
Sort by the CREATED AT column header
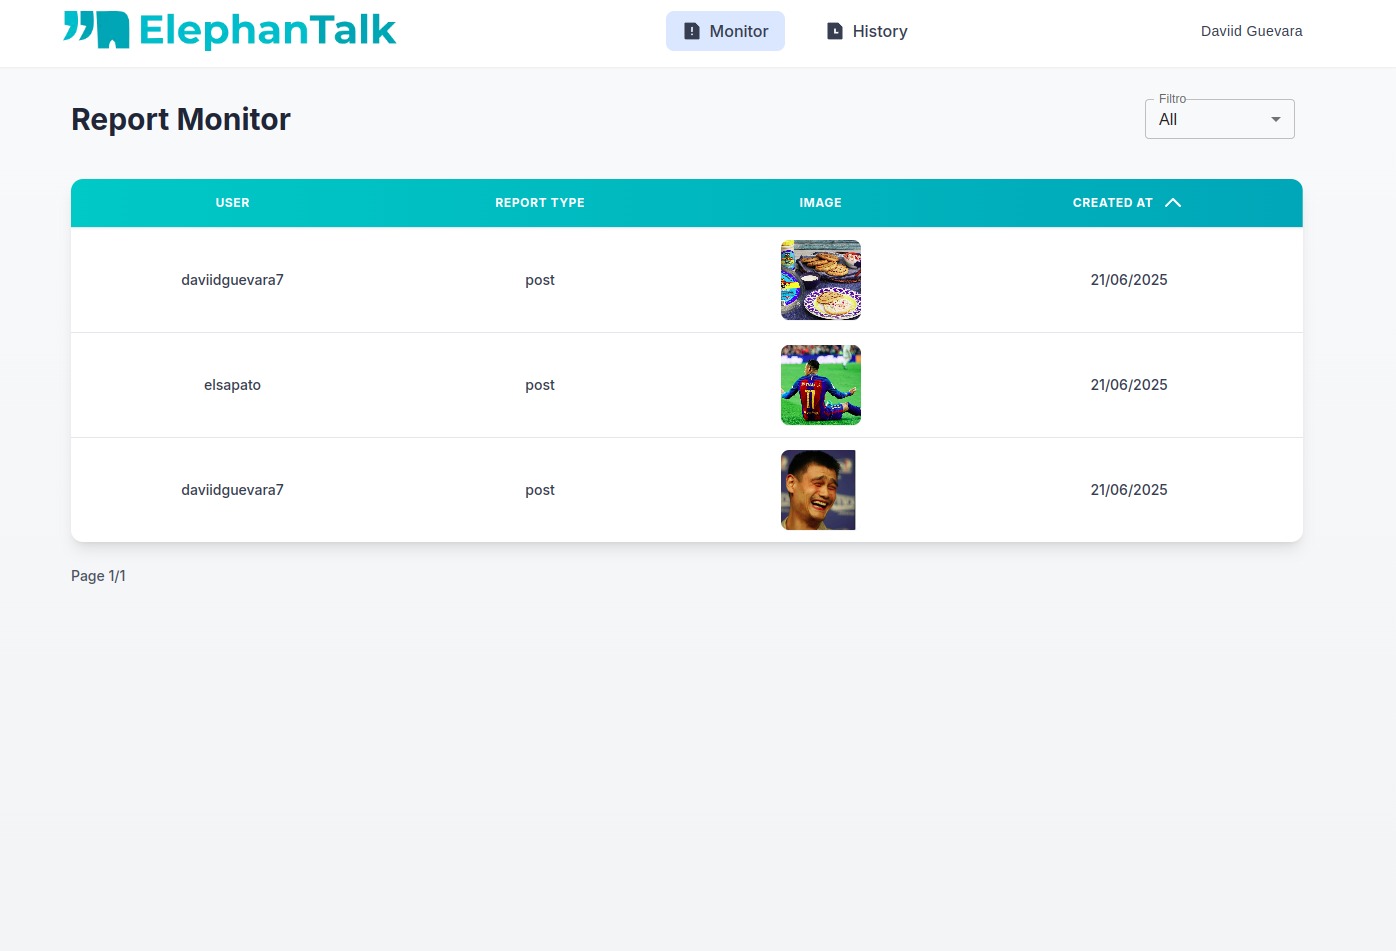pos(1112,203)
